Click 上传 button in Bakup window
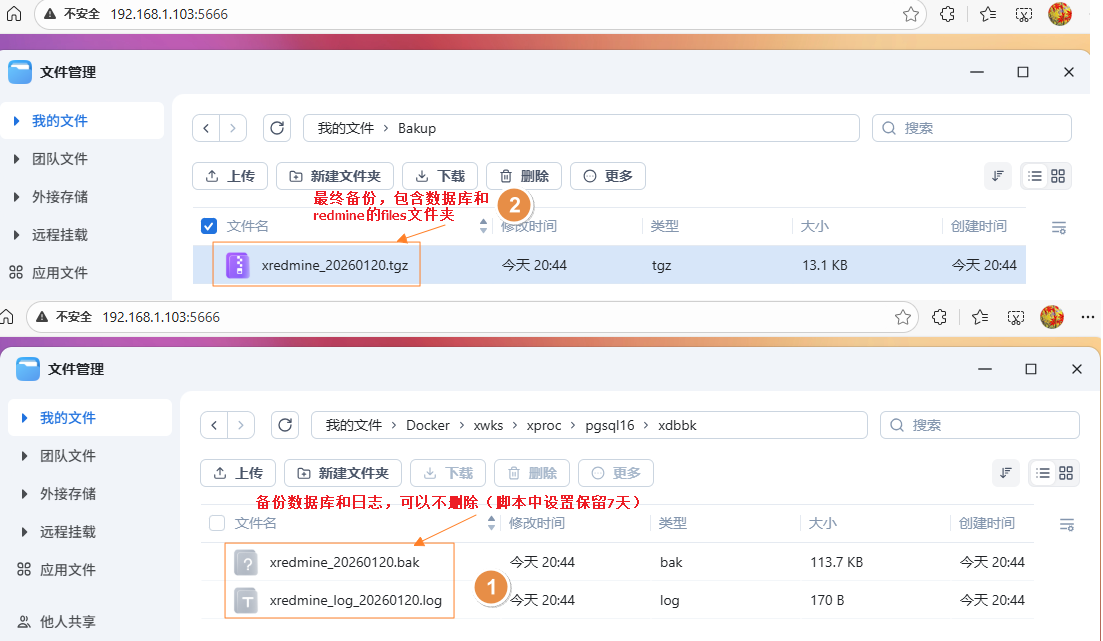The height and width of the screenshot is (641, 1103). [x=230, y=176]
